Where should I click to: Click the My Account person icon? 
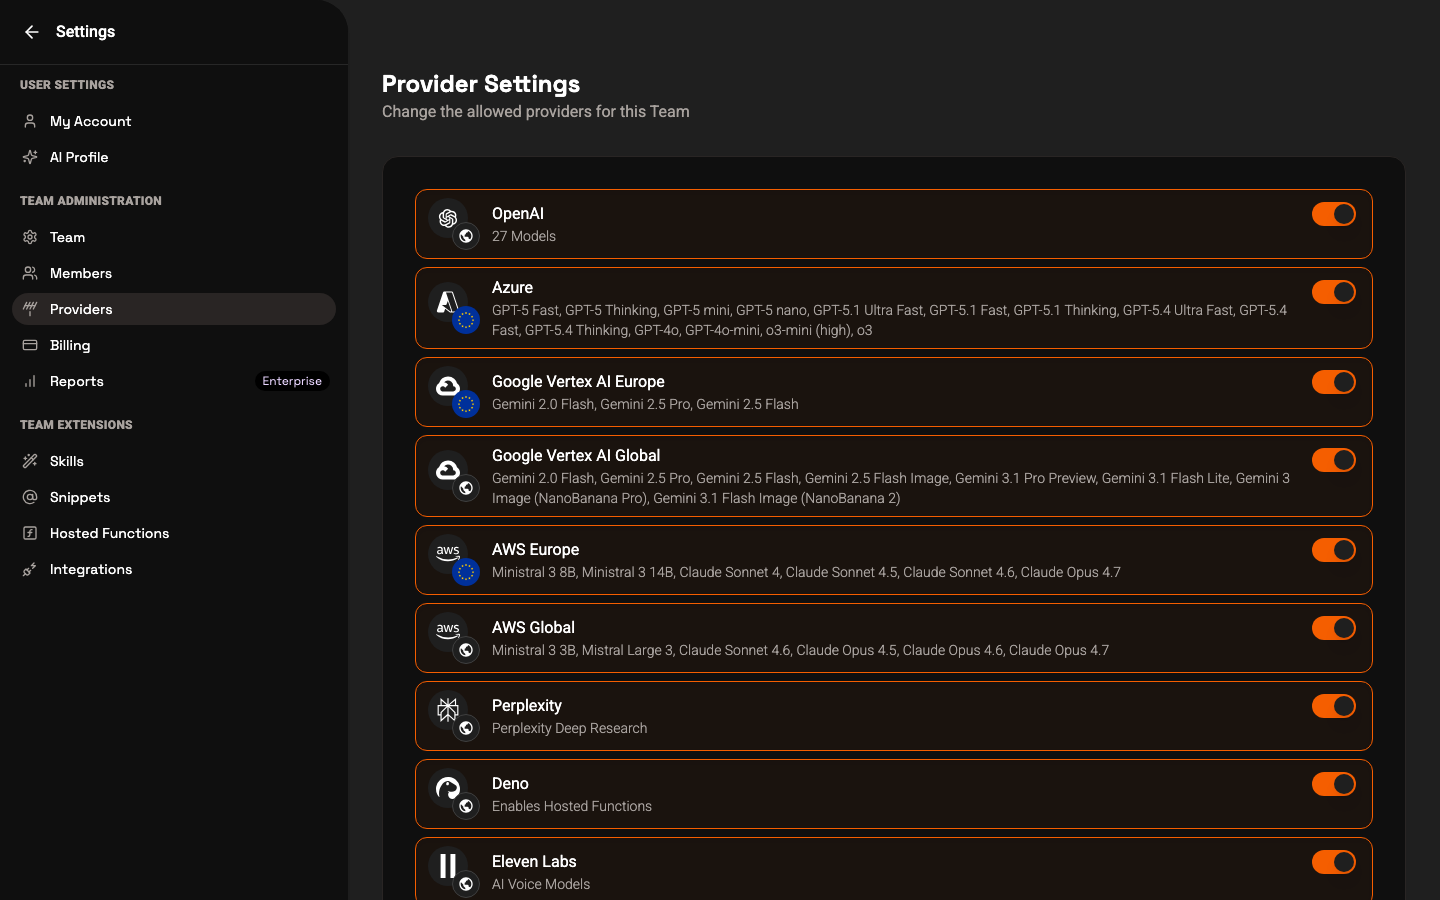30,121
